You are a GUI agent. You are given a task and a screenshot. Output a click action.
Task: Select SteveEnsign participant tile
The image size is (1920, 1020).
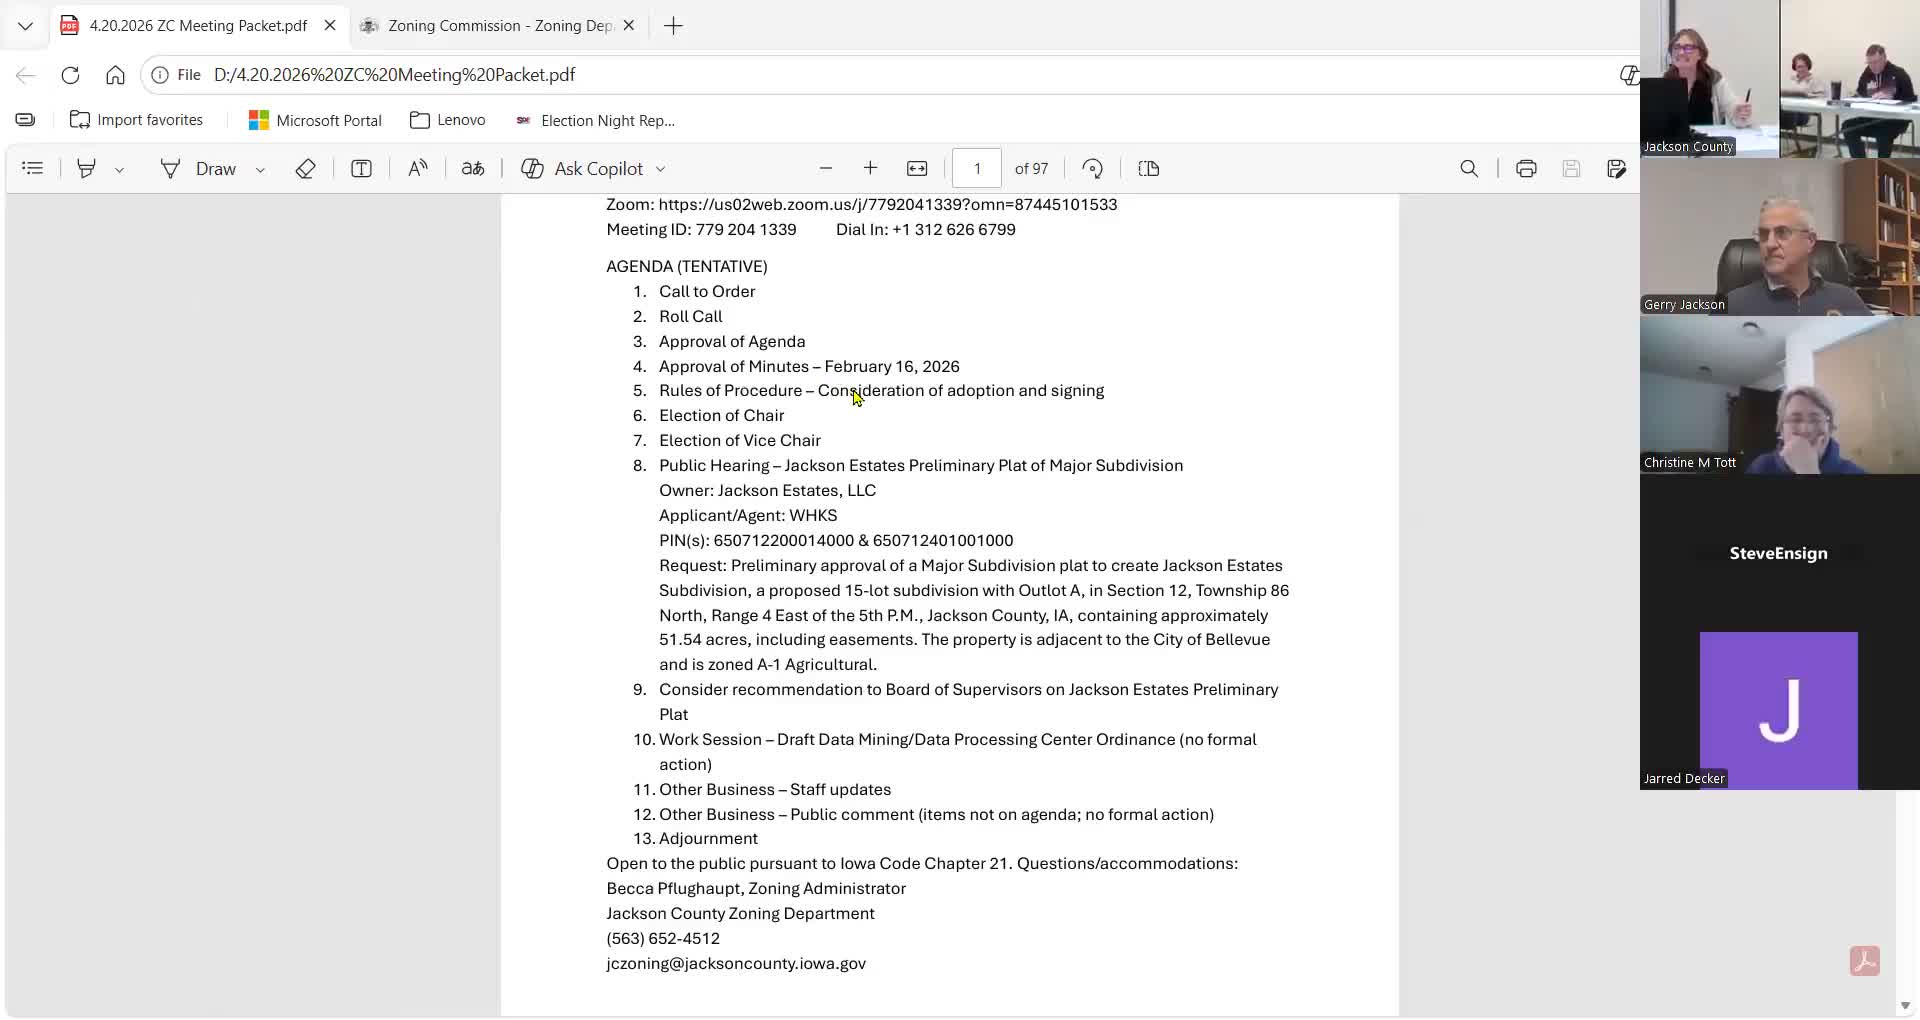(x=1779, y=553)
